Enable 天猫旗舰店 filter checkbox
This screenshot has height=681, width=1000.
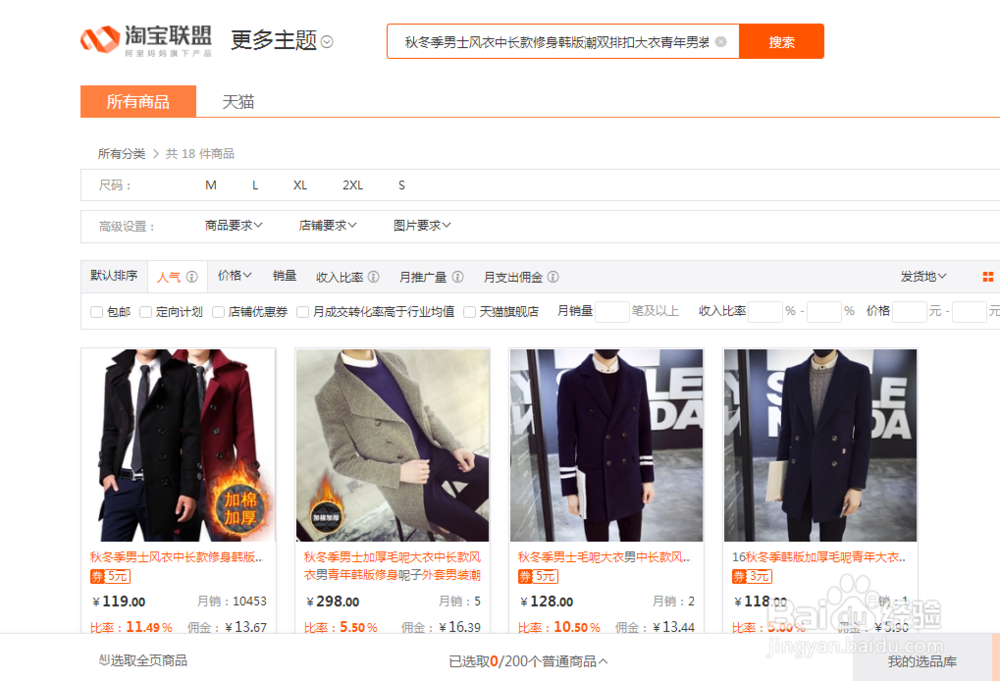(469, 312)
